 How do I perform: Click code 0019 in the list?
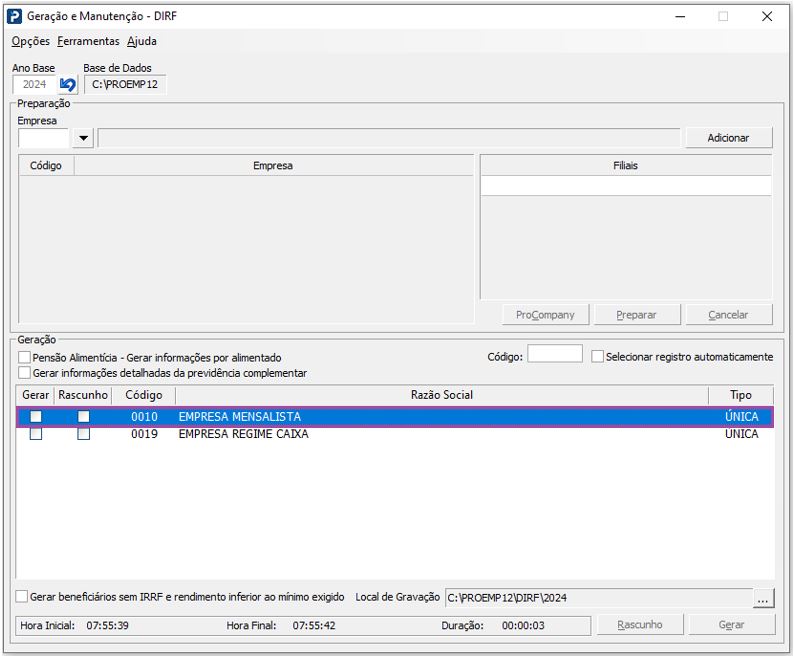tap(144, 434)
